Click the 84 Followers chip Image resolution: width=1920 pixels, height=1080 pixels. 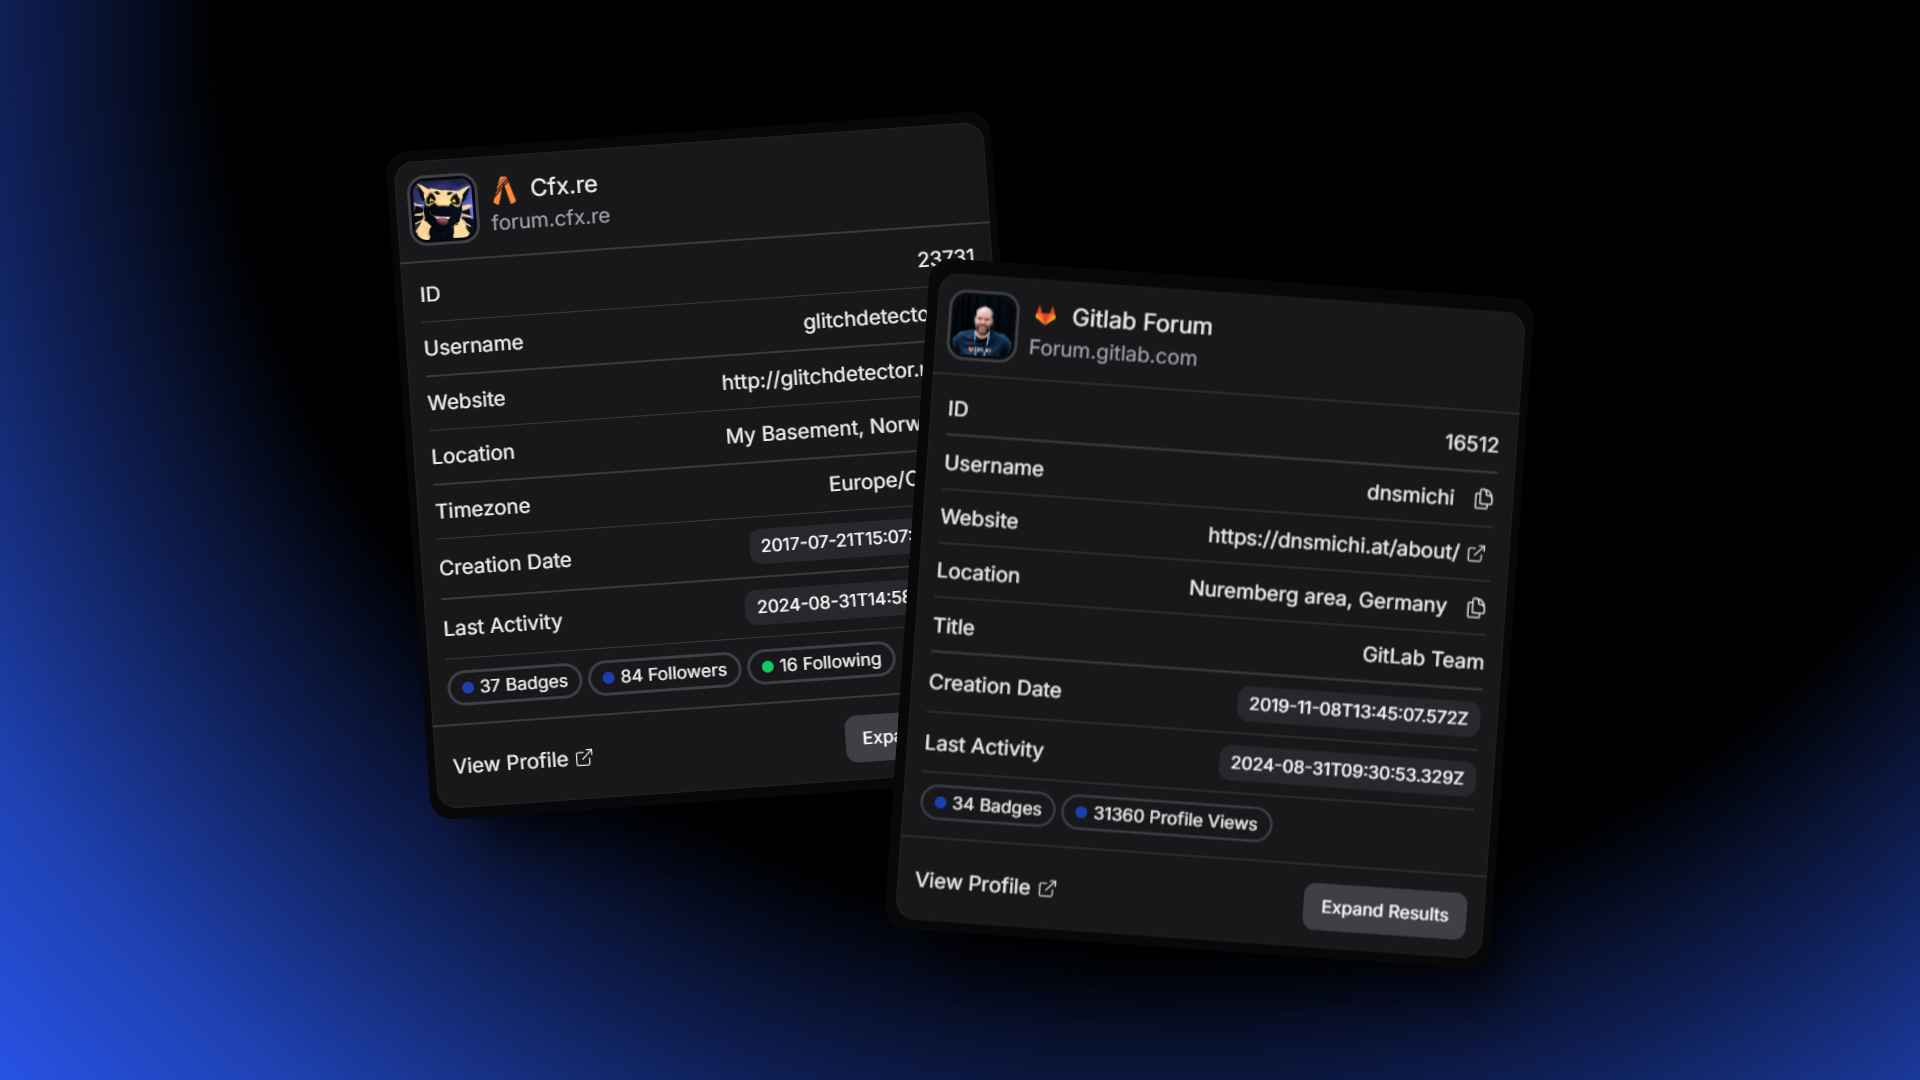[665, 673]
